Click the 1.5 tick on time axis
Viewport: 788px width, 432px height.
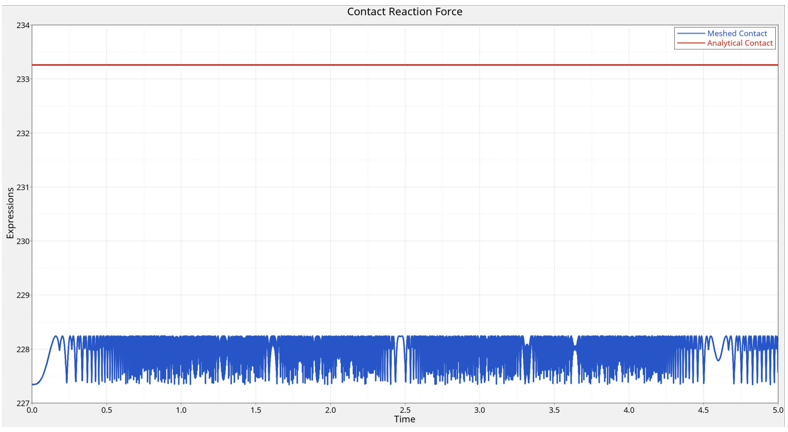point(256,410)
